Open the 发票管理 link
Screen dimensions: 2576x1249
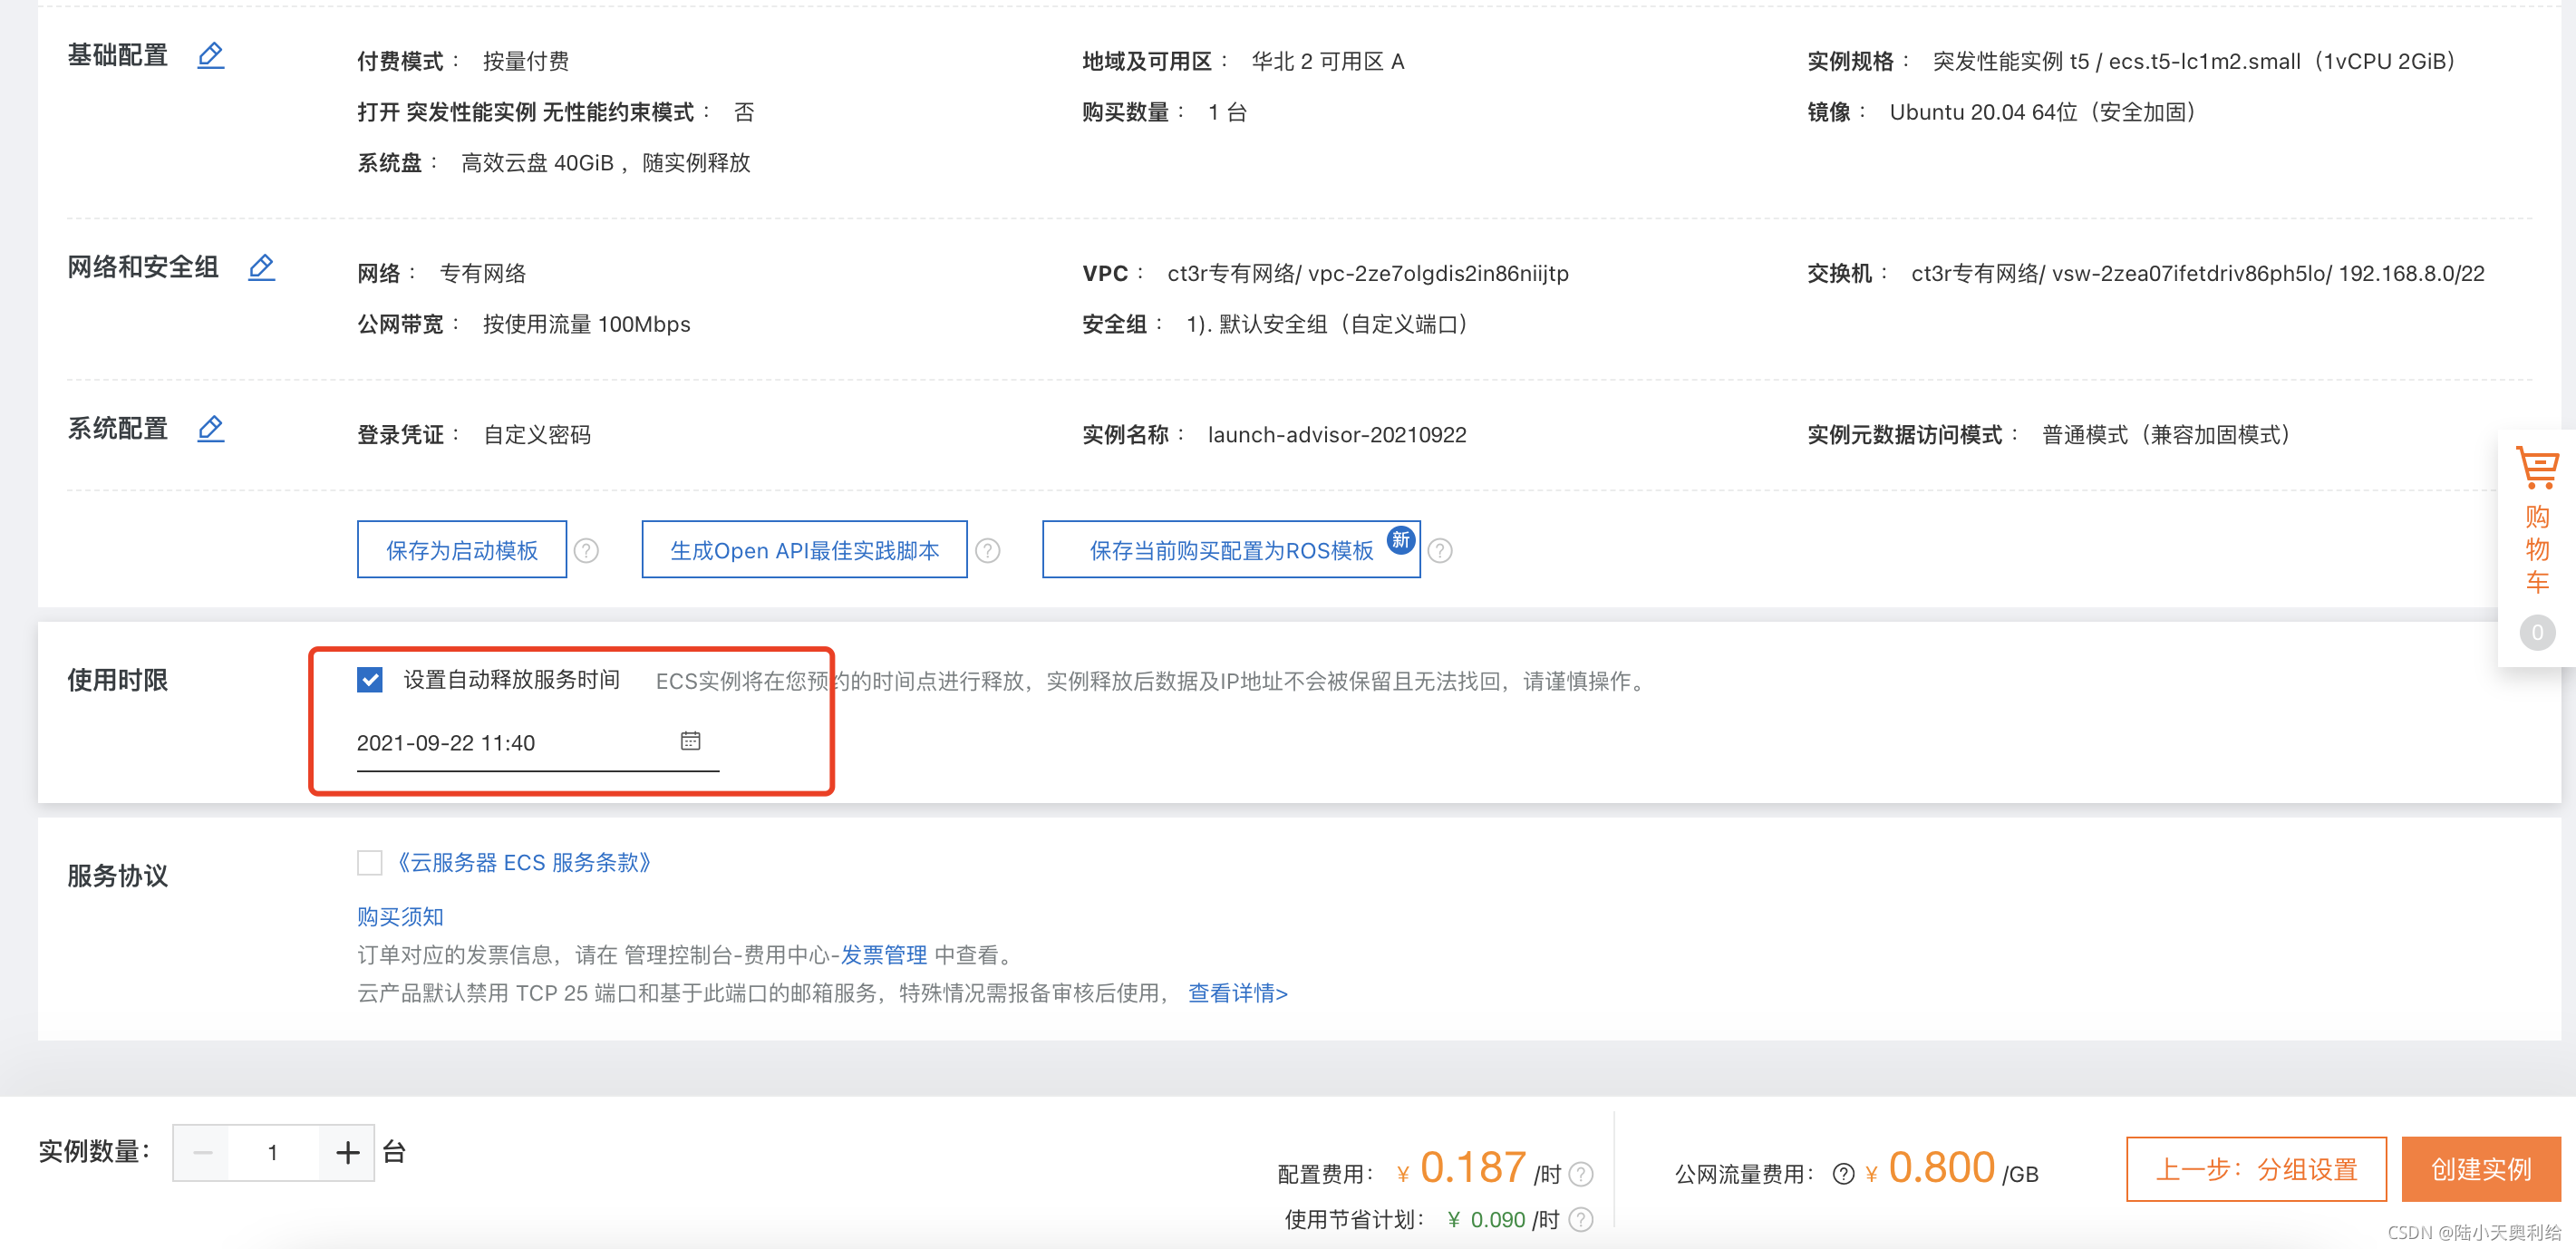point(884,955)
